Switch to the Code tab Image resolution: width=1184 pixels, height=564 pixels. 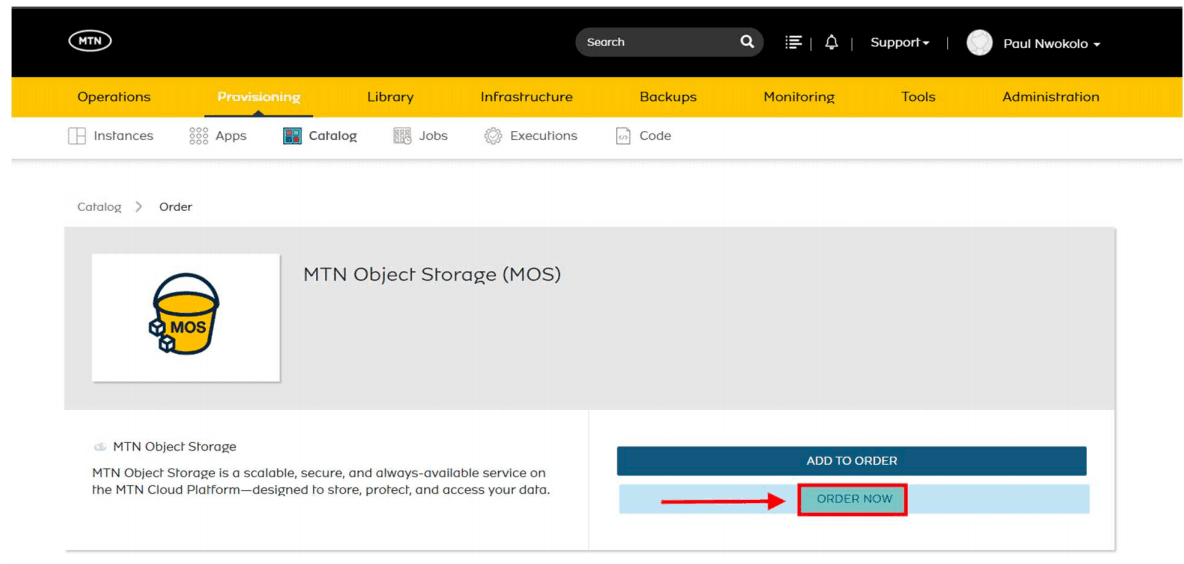pyautogui.click(x=643, y=136)
